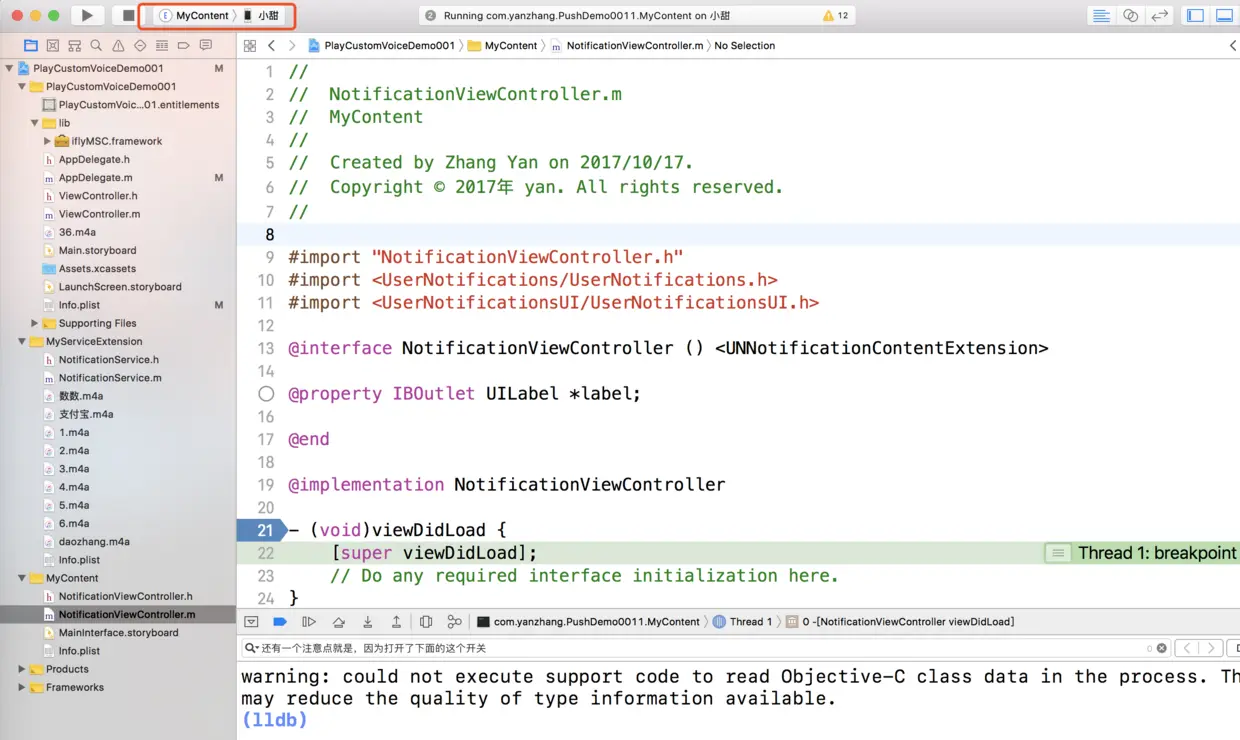Viewport: 1240px width, 740px height.
Task: Open the Source Control navigator
Action: point(53,46)
